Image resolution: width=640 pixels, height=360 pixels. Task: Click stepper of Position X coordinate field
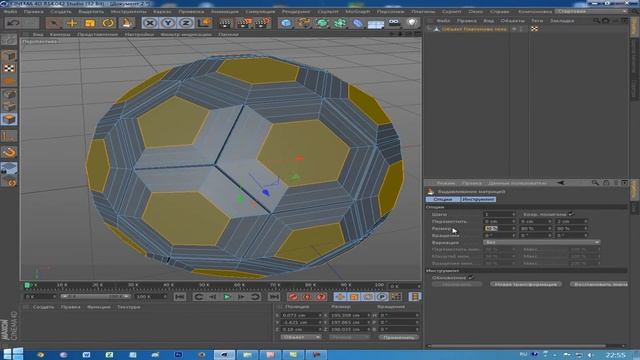[x=320, y=316]
